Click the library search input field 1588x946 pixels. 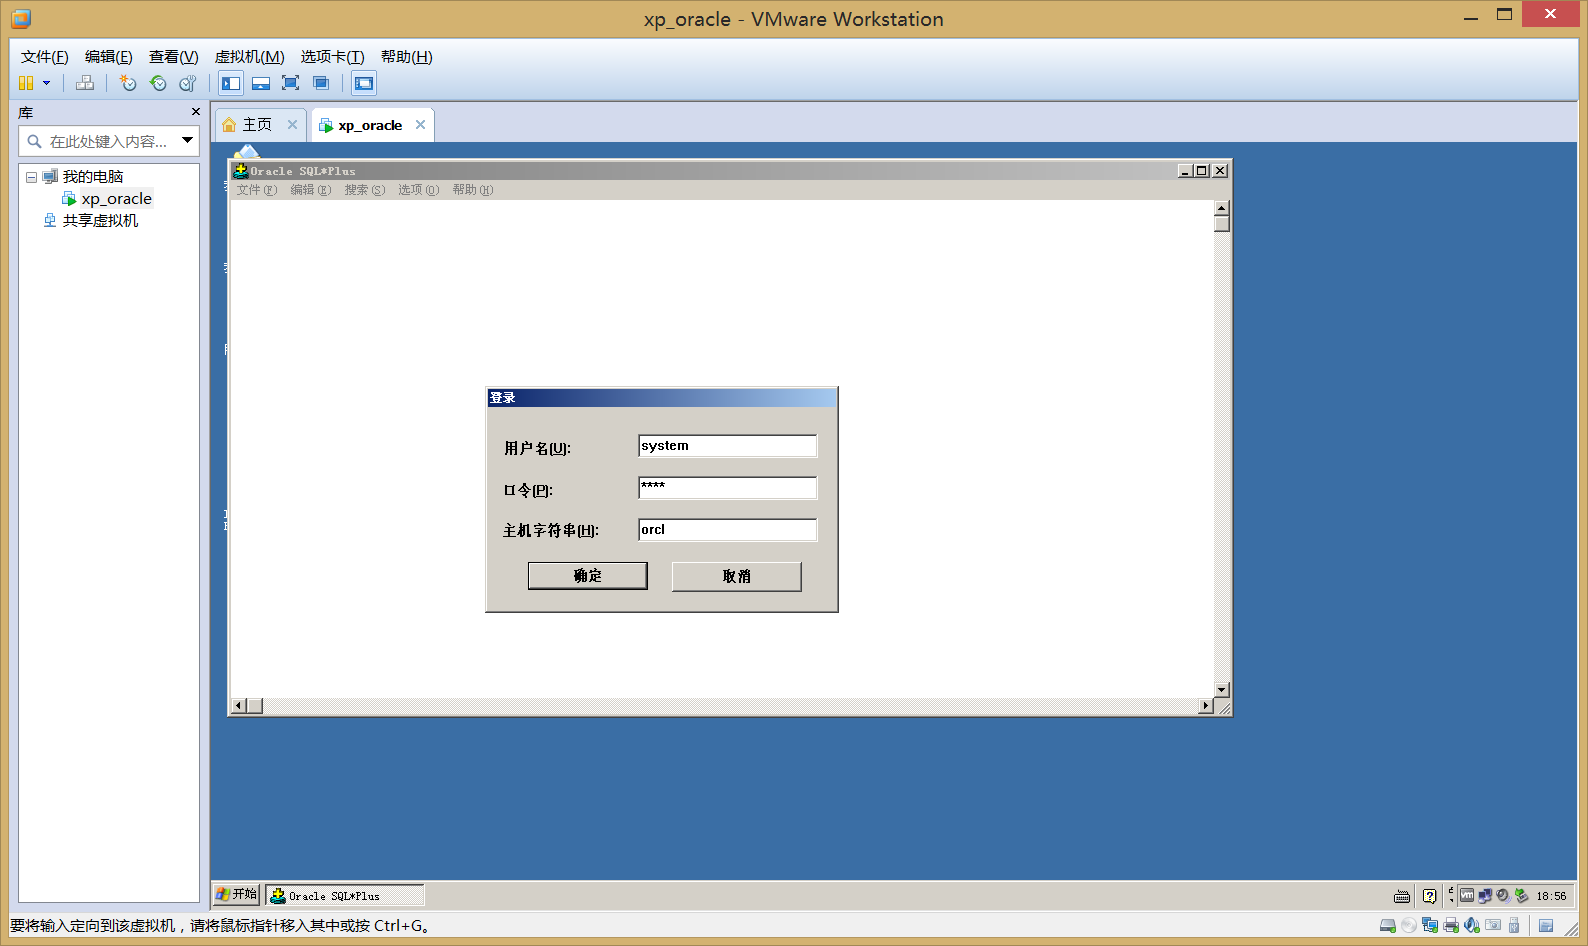tap(110, 141)
